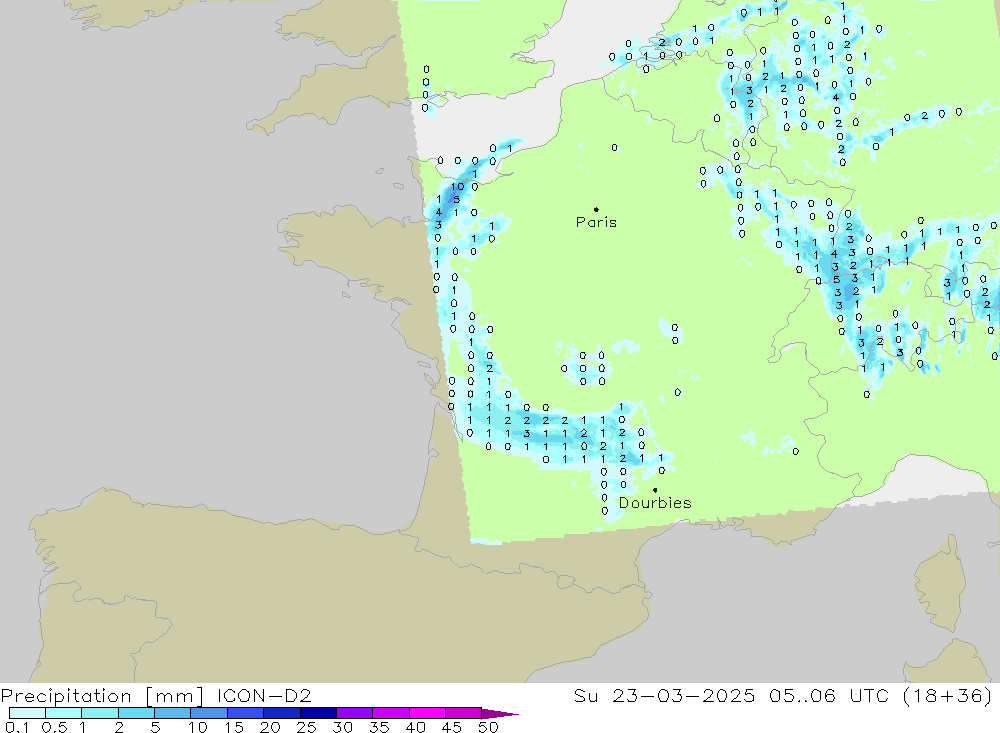The image size is (1000, 733).
Task: Click the '45' legend scale label
Action: [452, 727]
